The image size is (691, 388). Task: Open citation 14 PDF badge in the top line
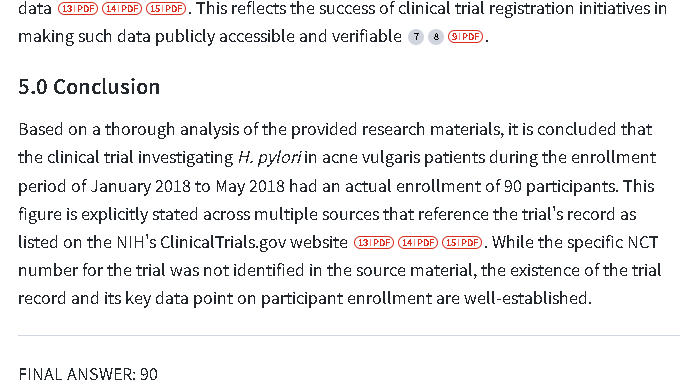pyautogui.click(x=122, y=8)
